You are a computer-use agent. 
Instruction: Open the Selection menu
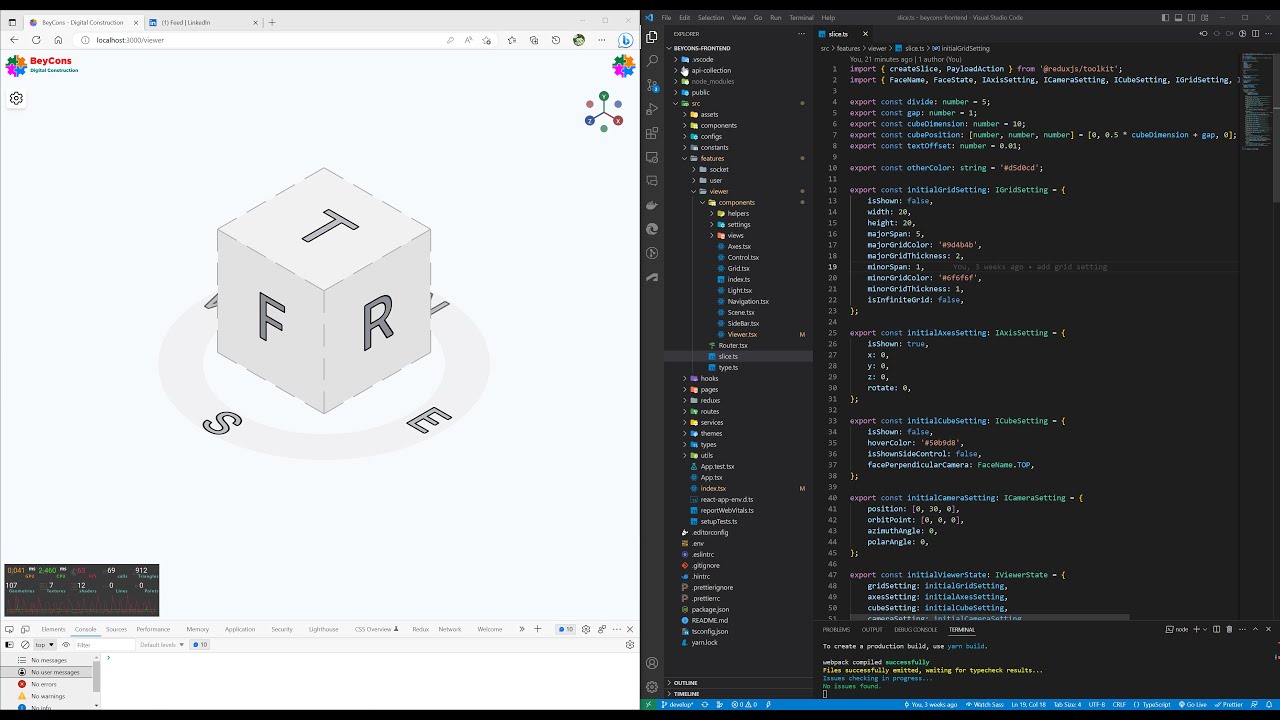click(x=711, y=17)
